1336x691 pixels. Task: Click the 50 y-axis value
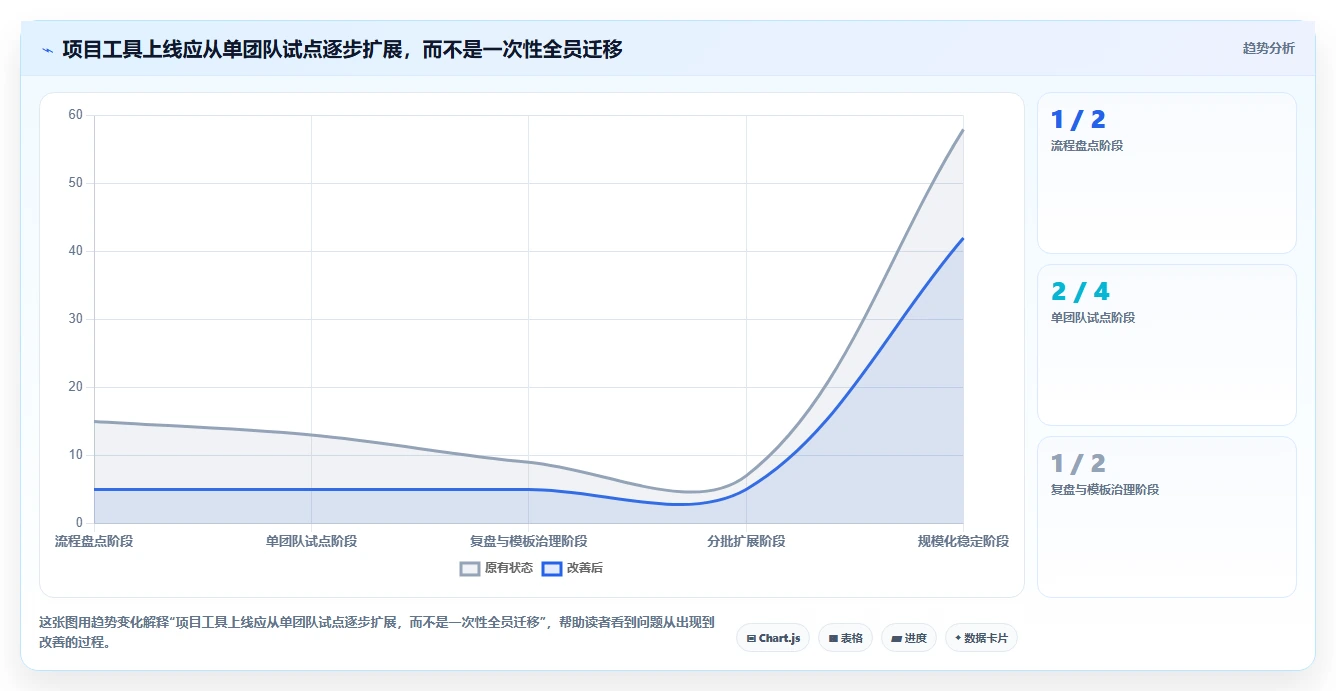[x=76, y=183]
